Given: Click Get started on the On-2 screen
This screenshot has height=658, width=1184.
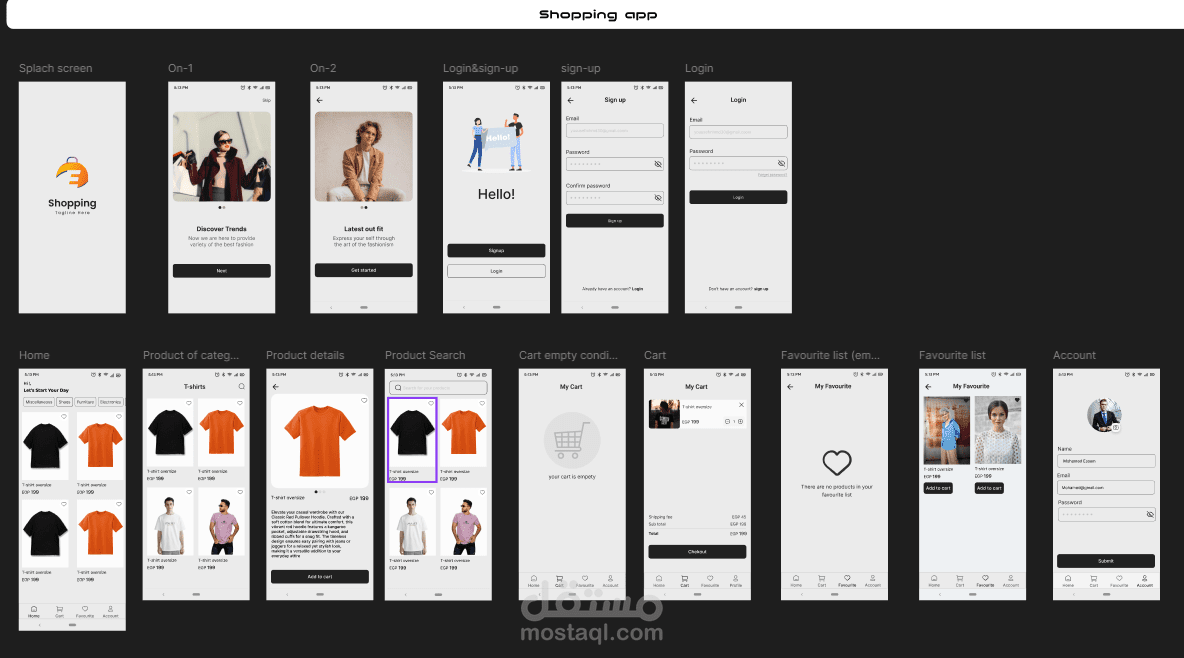Looking at the screenshot, I should pyautogui.click(x=363, y=270).
